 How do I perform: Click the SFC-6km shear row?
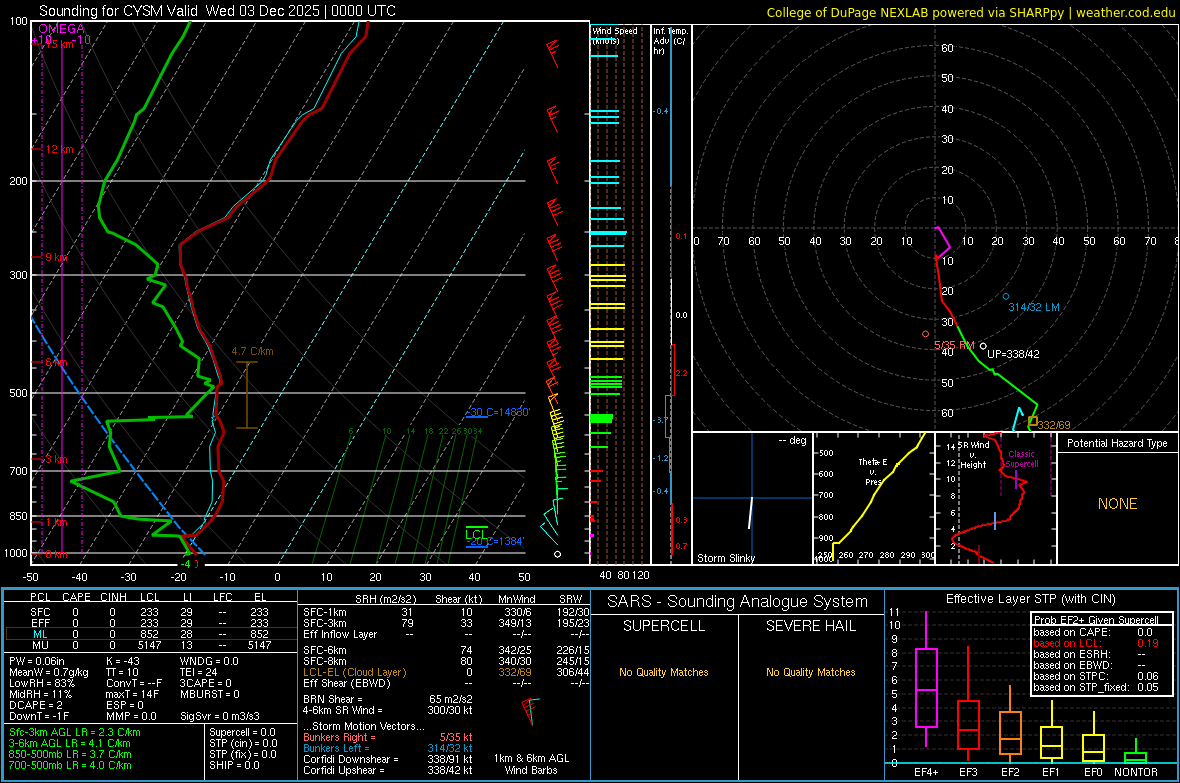[x=446, y=650]
